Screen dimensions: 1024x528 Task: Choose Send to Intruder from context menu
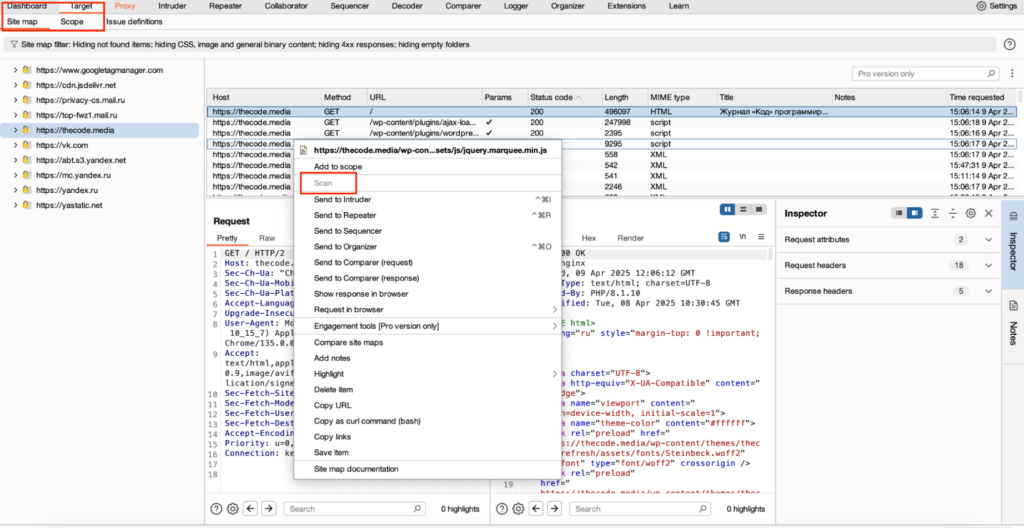(428, 199)
